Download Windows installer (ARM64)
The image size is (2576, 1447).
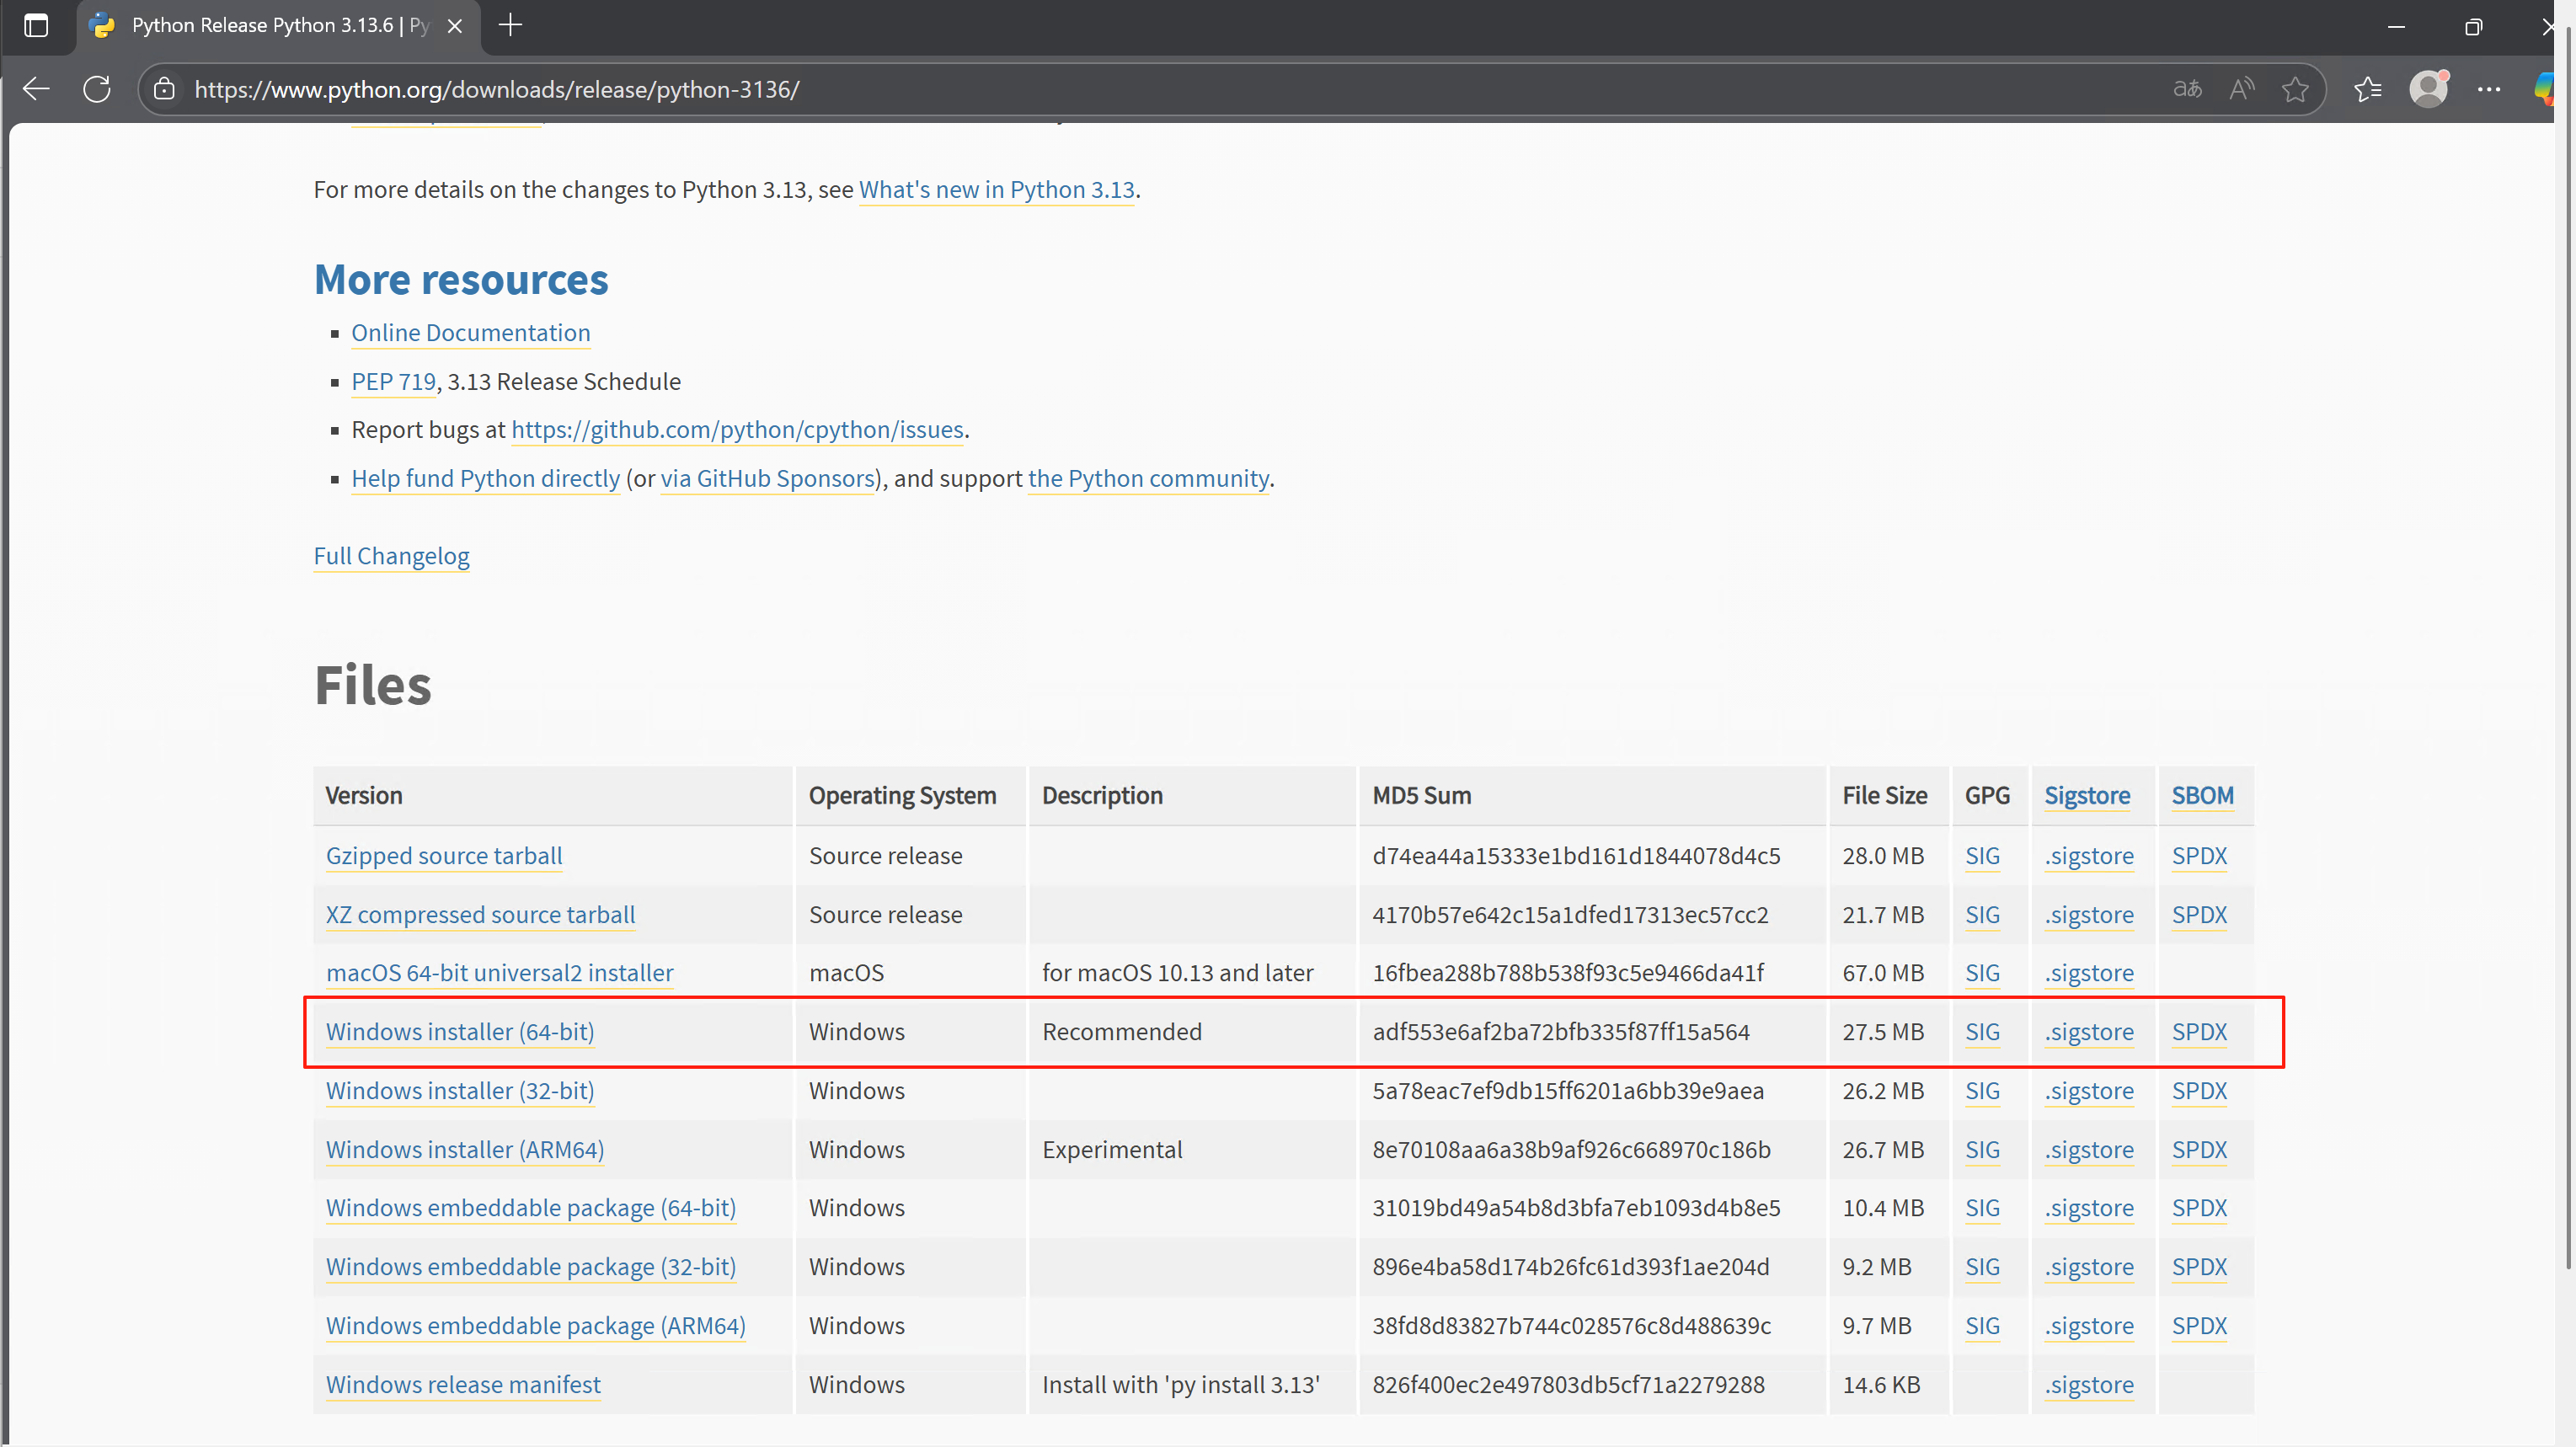465,1150
